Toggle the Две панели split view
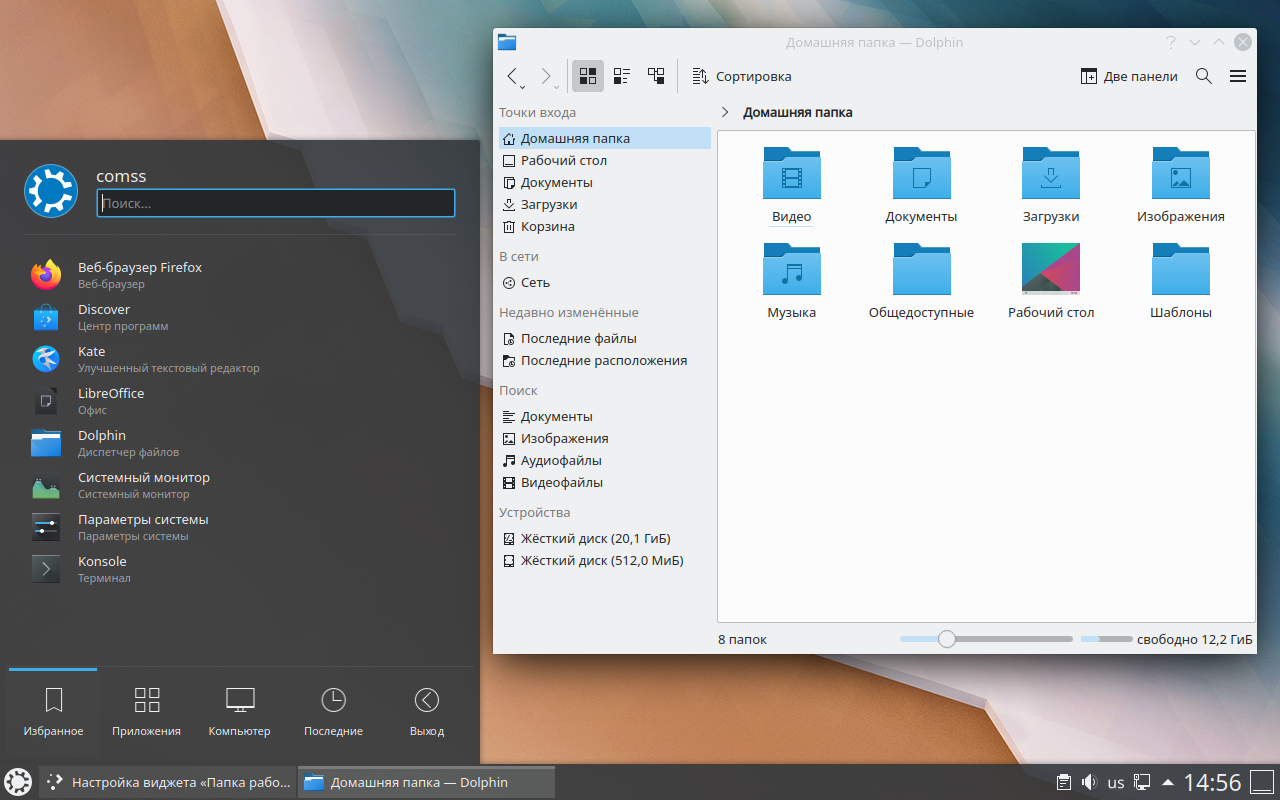 (x=1129, y=76)
